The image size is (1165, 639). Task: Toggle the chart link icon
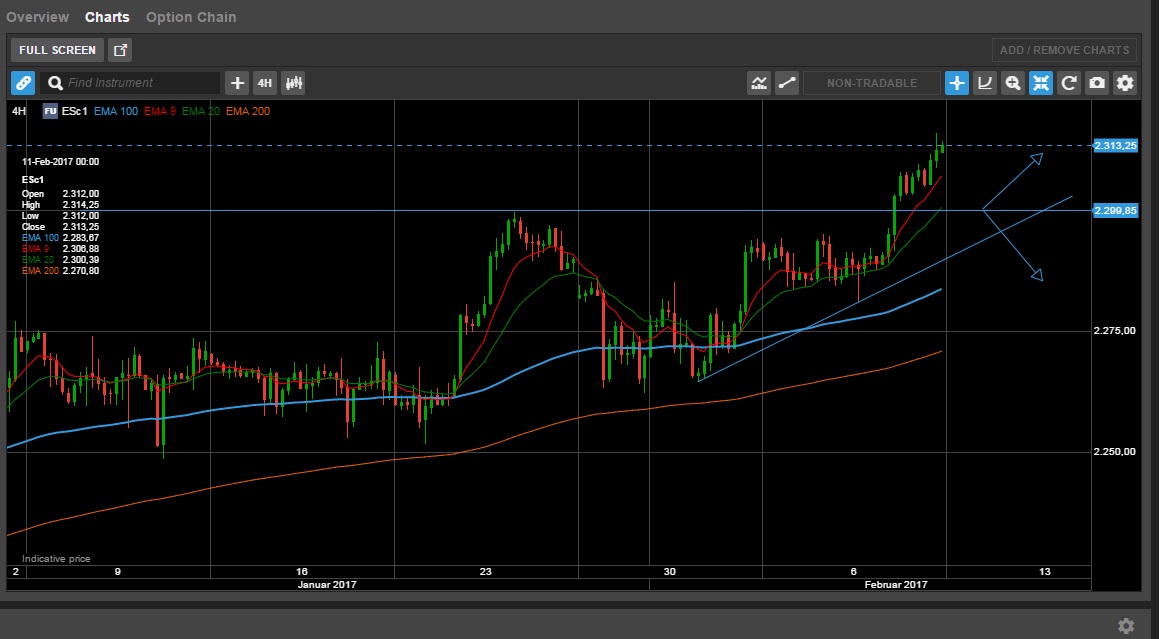click(23, 83)
